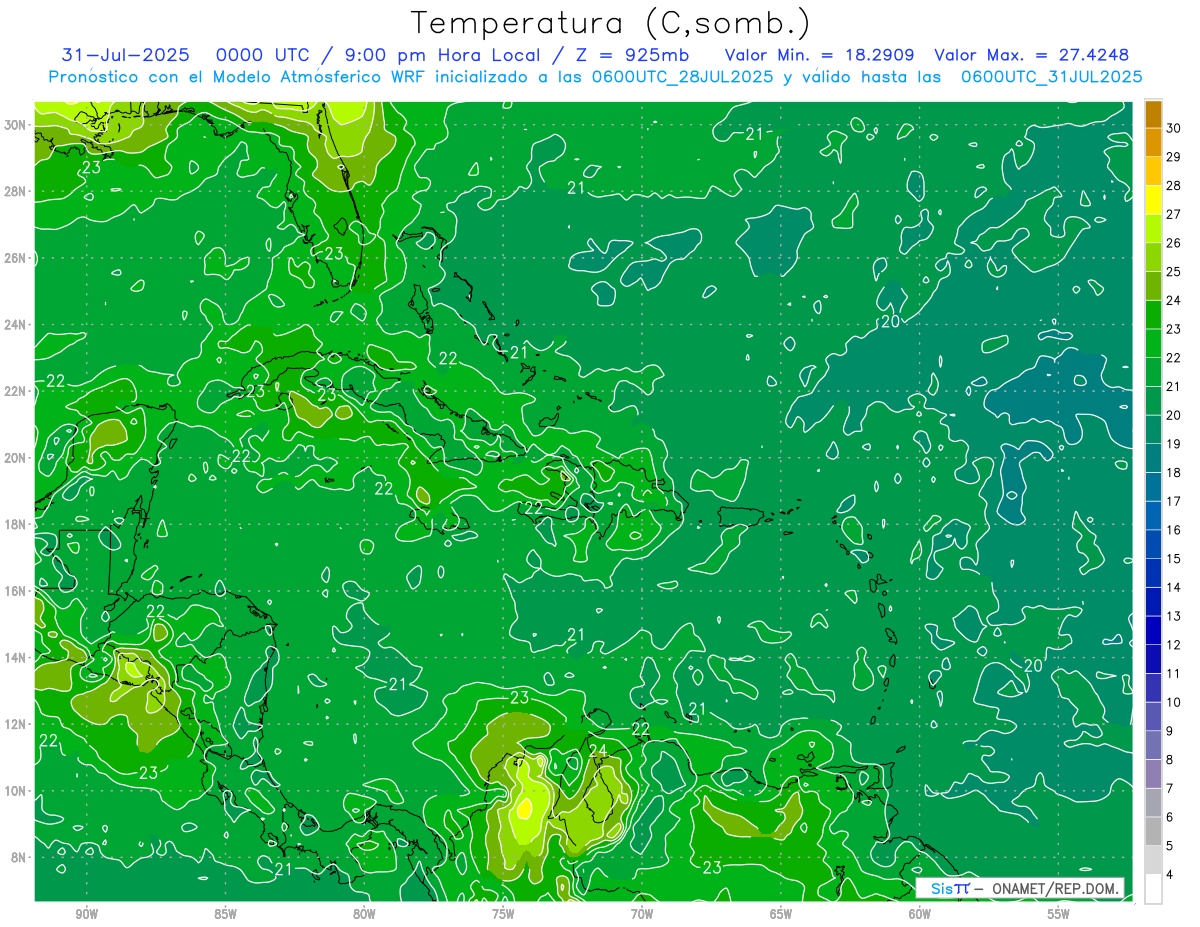This screenshot has width=1200, height=927.
Task: Click the "20N" latitude axis label
Action: tap(15, 458)
